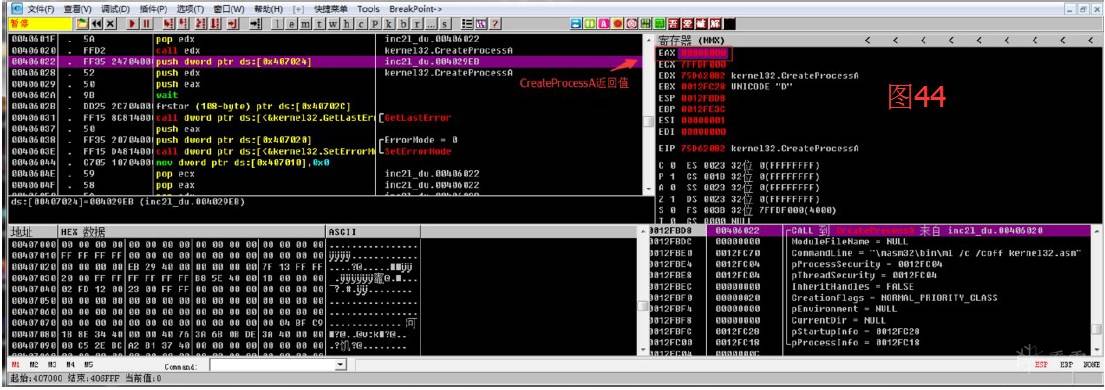Open Executable modules with 'e' button
This screenshot has height=390, width=1105.
(291, 23)
